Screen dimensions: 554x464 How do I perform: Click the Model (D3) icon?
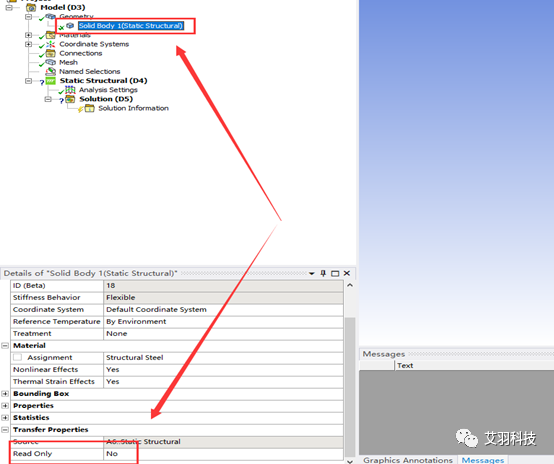[31, 7]
